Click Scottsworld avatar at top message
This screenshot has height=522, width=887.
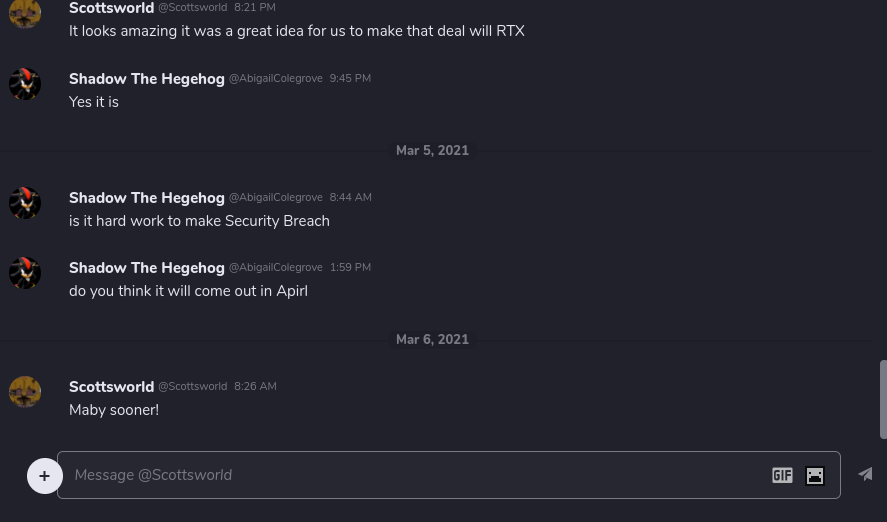(25, 13)
